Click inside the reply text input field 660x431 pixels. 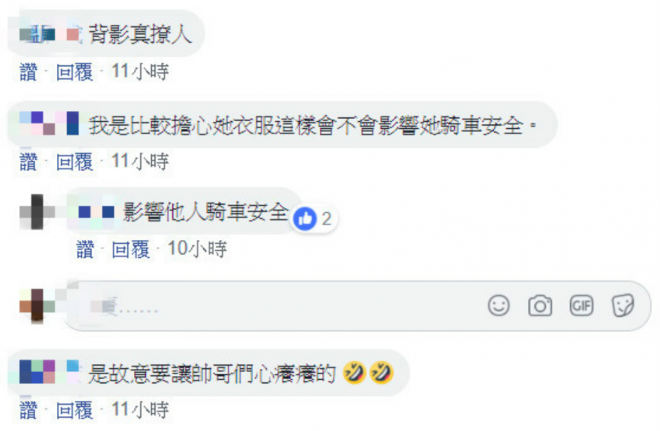click(286, 306)
